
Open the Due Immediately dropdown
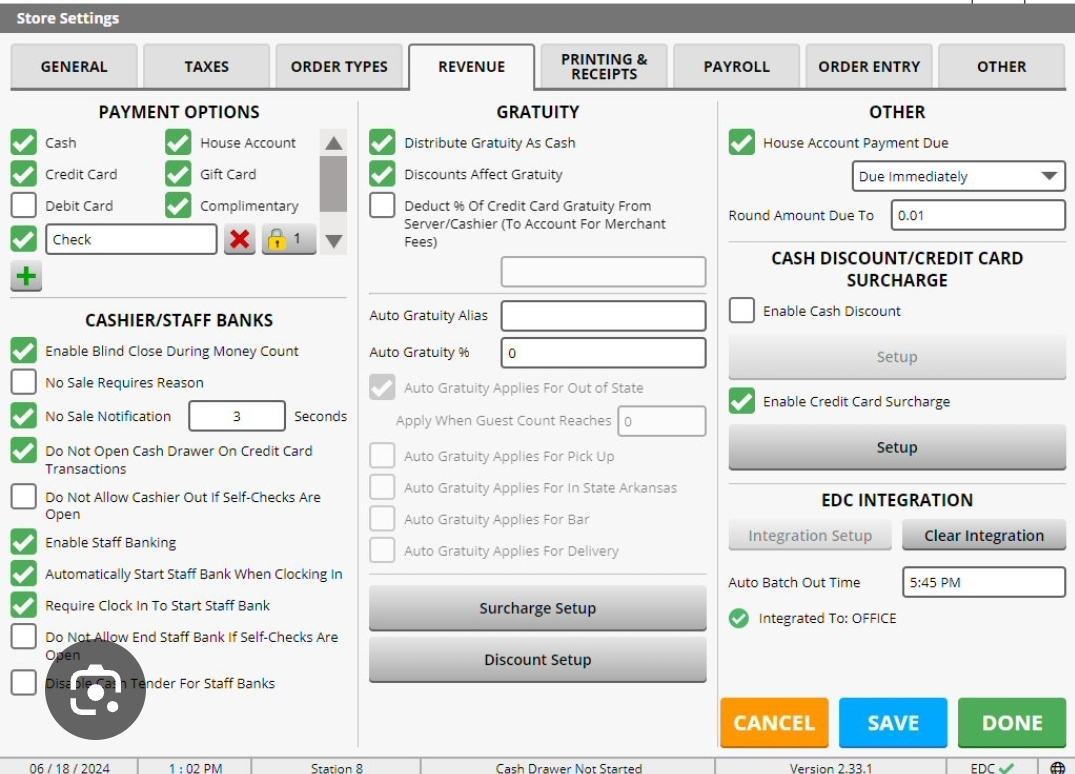pyautogui.click(x=958, y=176)
